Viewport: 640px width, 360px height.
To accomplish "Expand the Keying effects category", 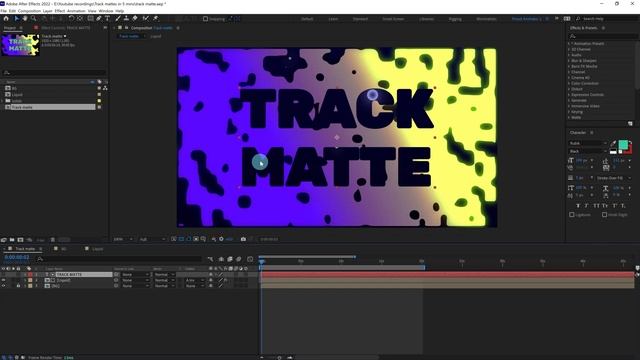I will point(569,111).
